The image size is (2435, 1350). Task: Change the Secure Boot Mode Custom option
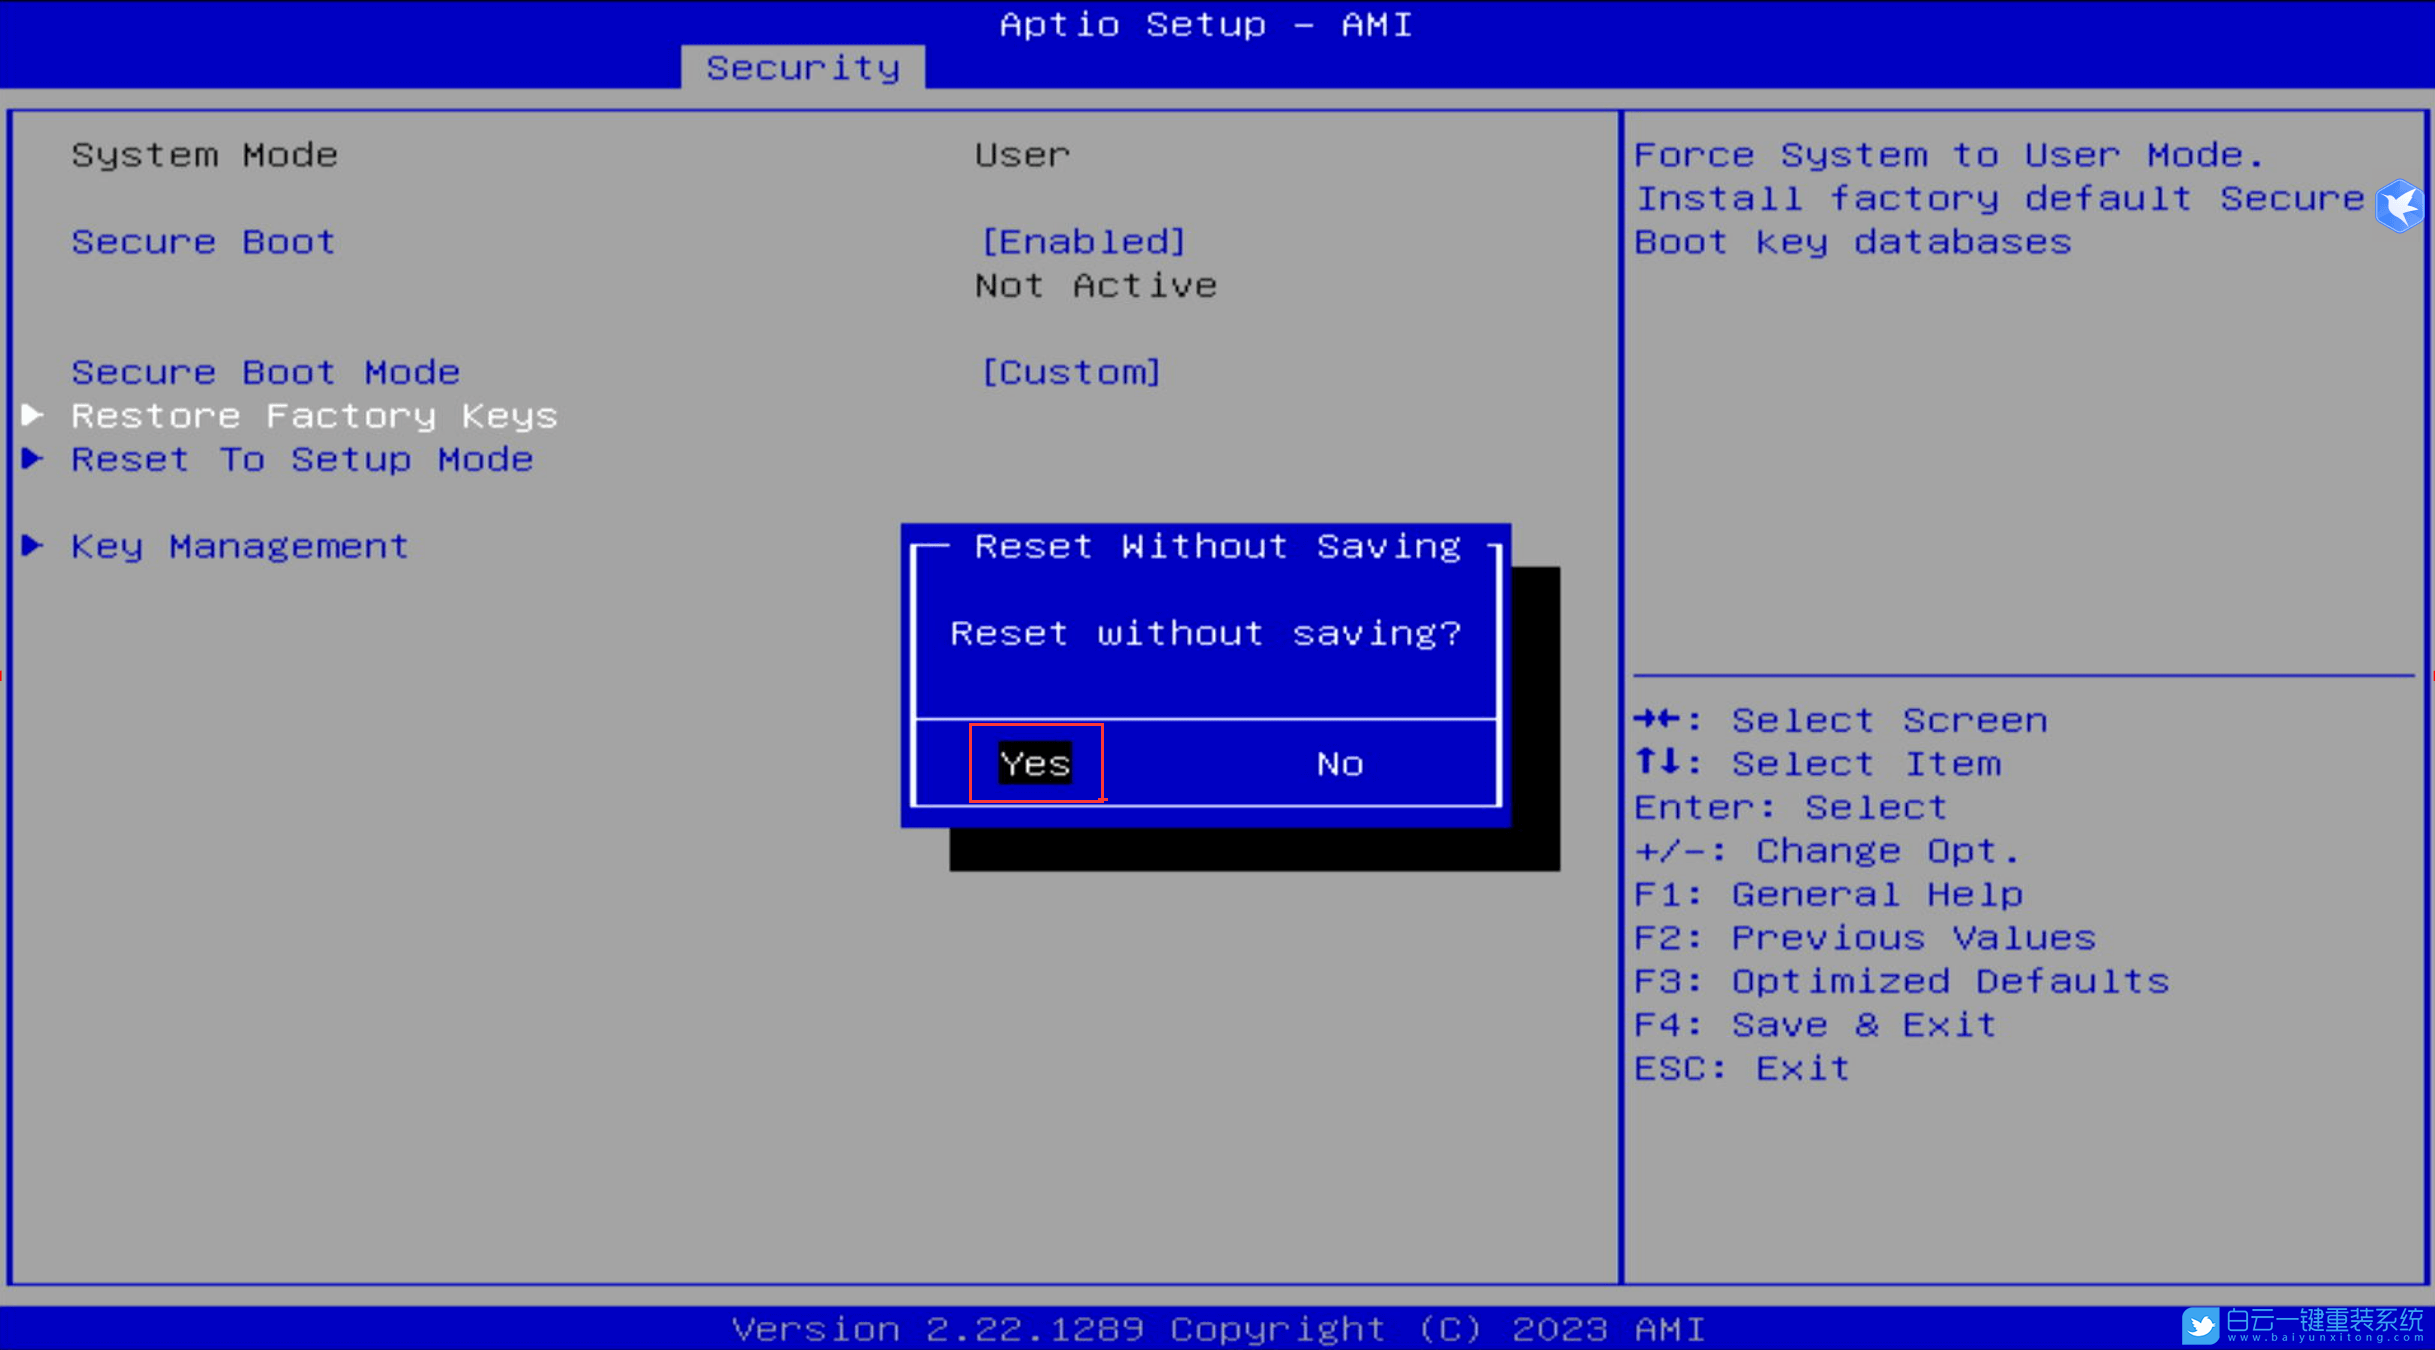(1070, 372)
